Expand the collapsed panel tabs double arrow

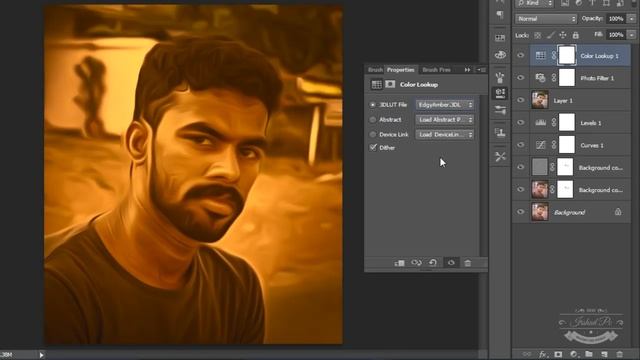(x=467, y=70)
